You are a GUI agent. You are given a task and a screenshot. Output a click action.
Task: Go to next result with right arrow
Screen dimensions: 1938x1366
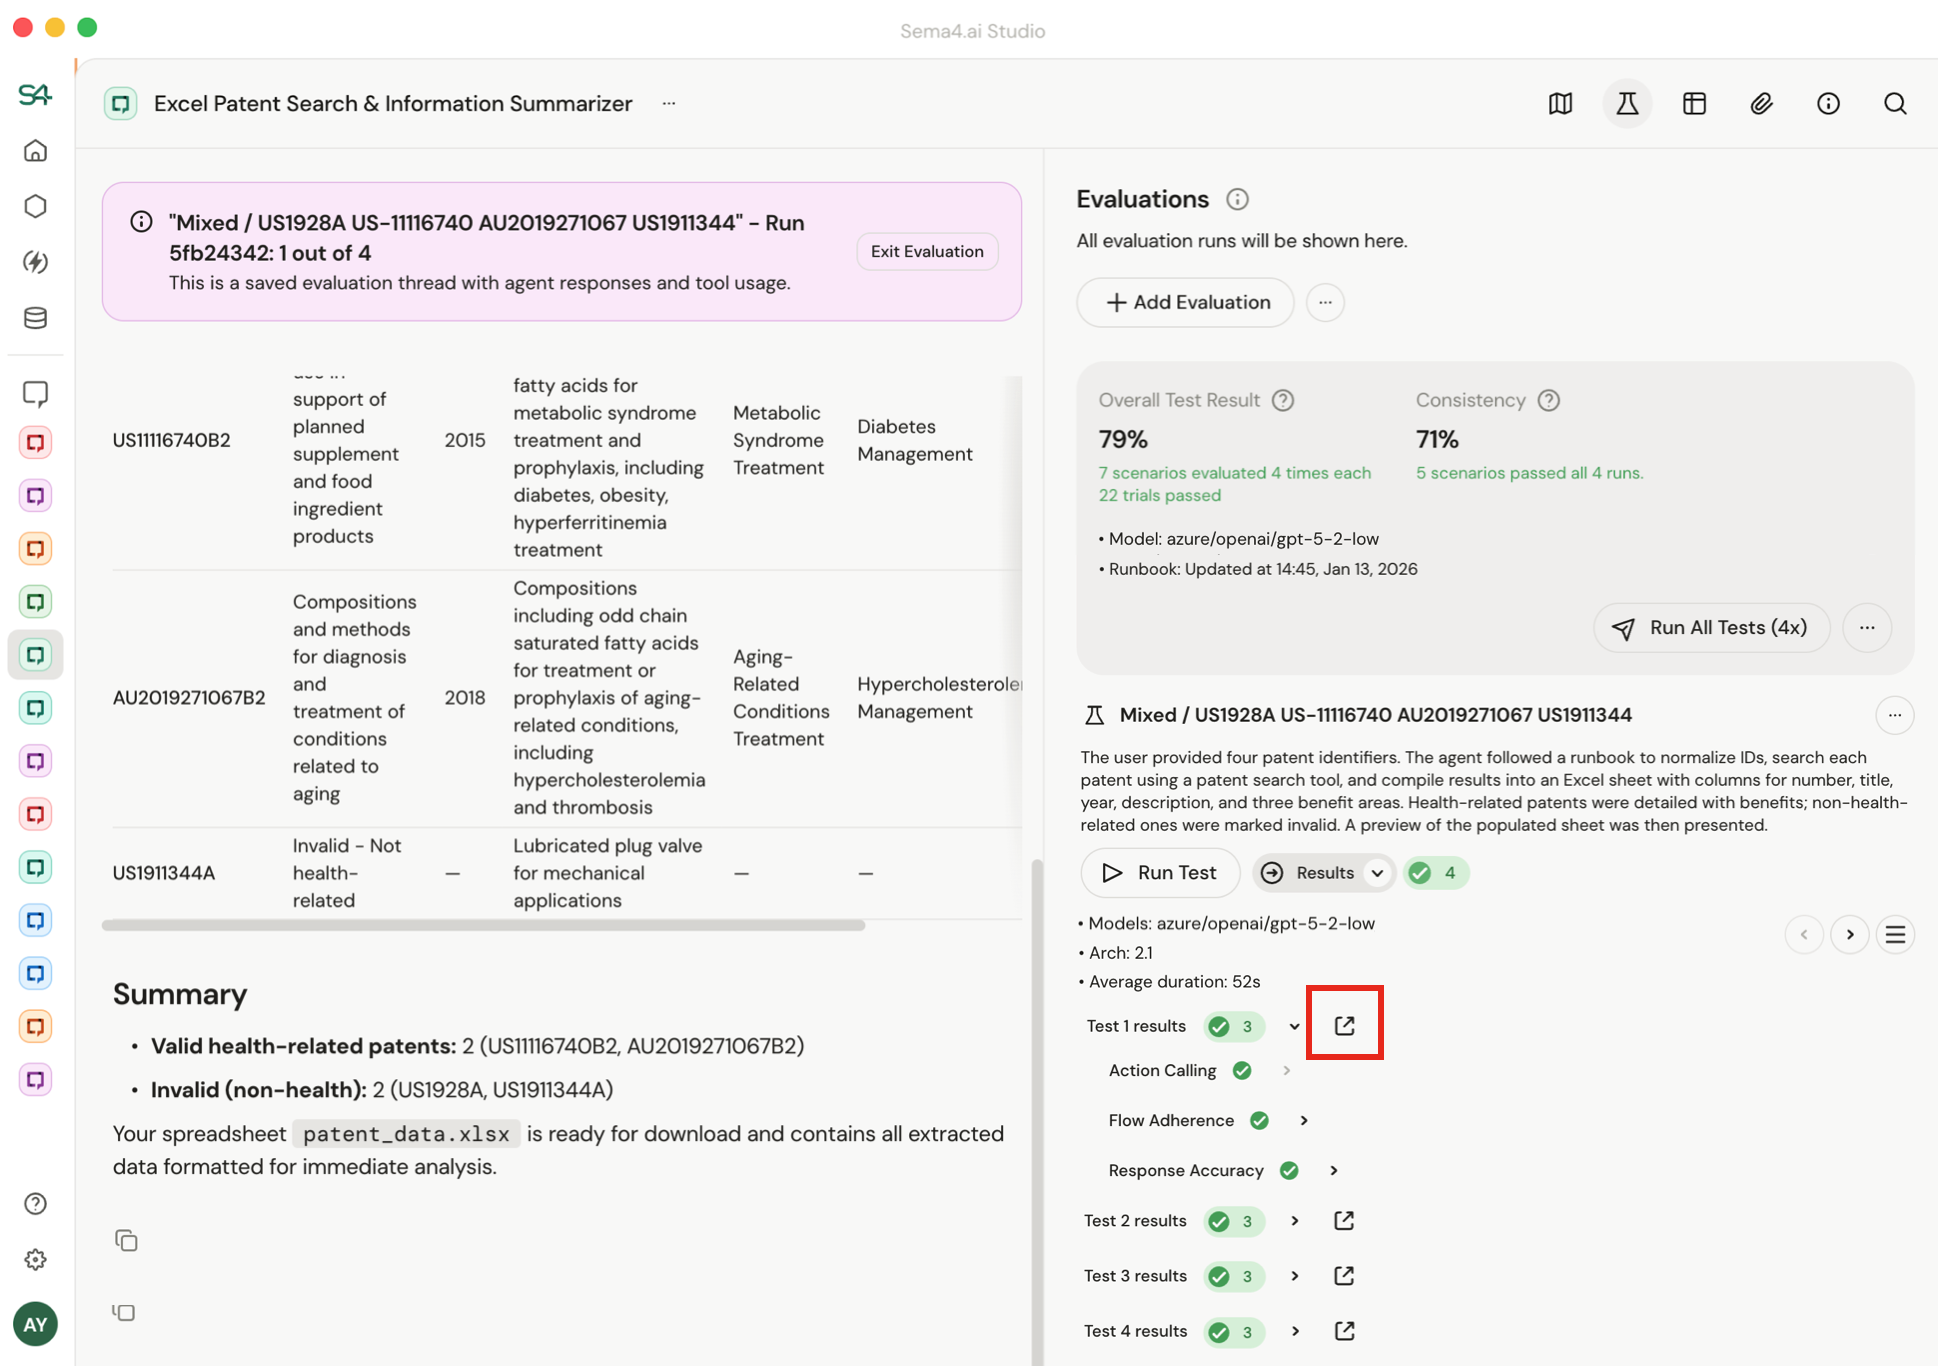coord(1850,934)
